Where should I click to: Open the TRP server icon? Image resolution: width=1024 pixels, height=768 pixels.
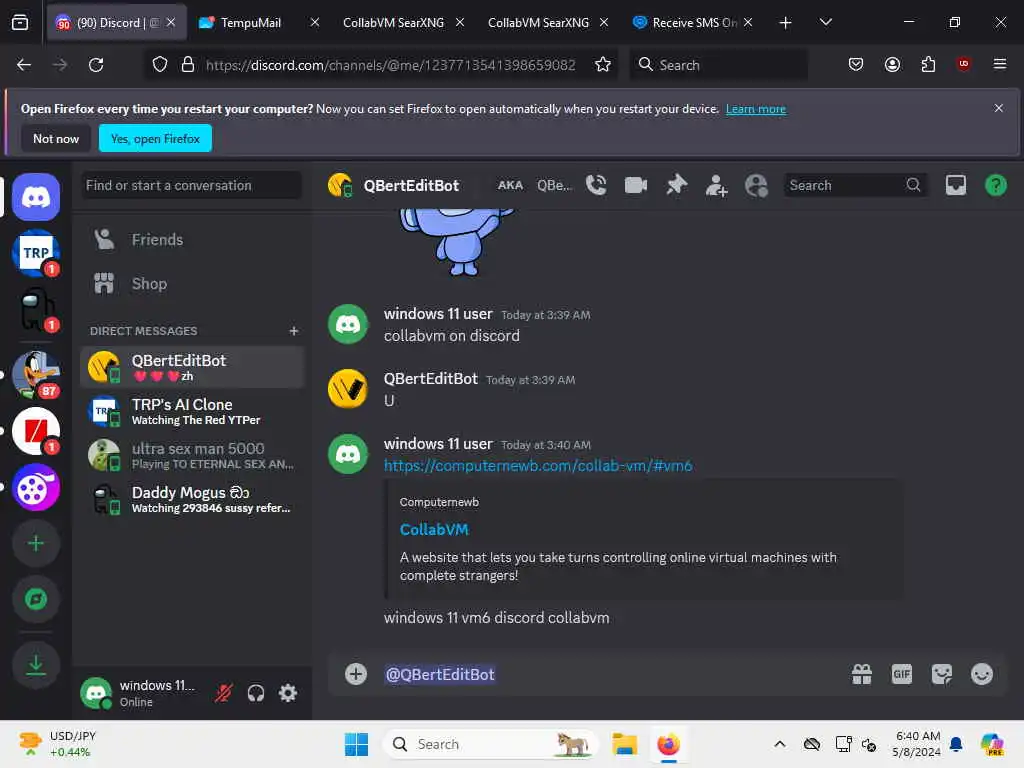36,253
